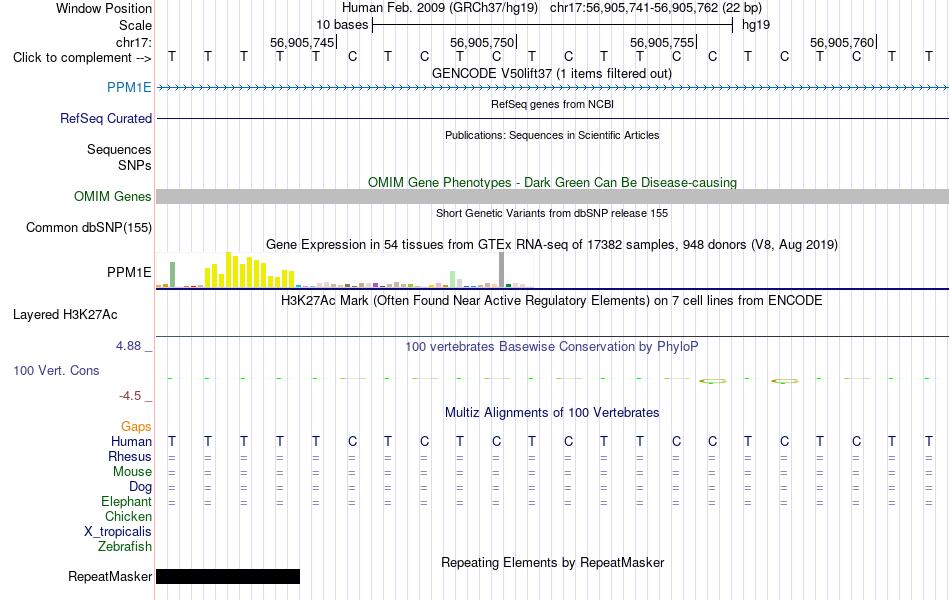
Task: Click the 10 bases scale bar line
Action: click(x=553, y=25)
